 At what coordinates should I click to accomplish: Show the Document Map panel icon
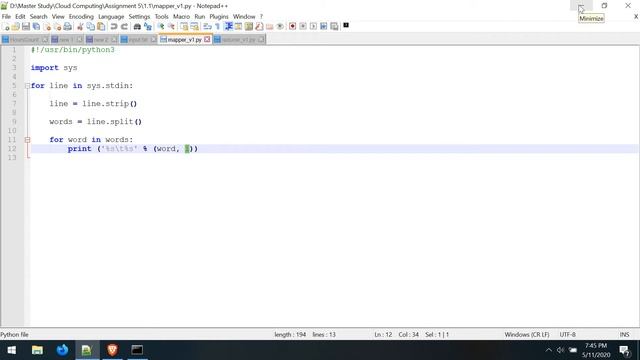pos(249,27)
